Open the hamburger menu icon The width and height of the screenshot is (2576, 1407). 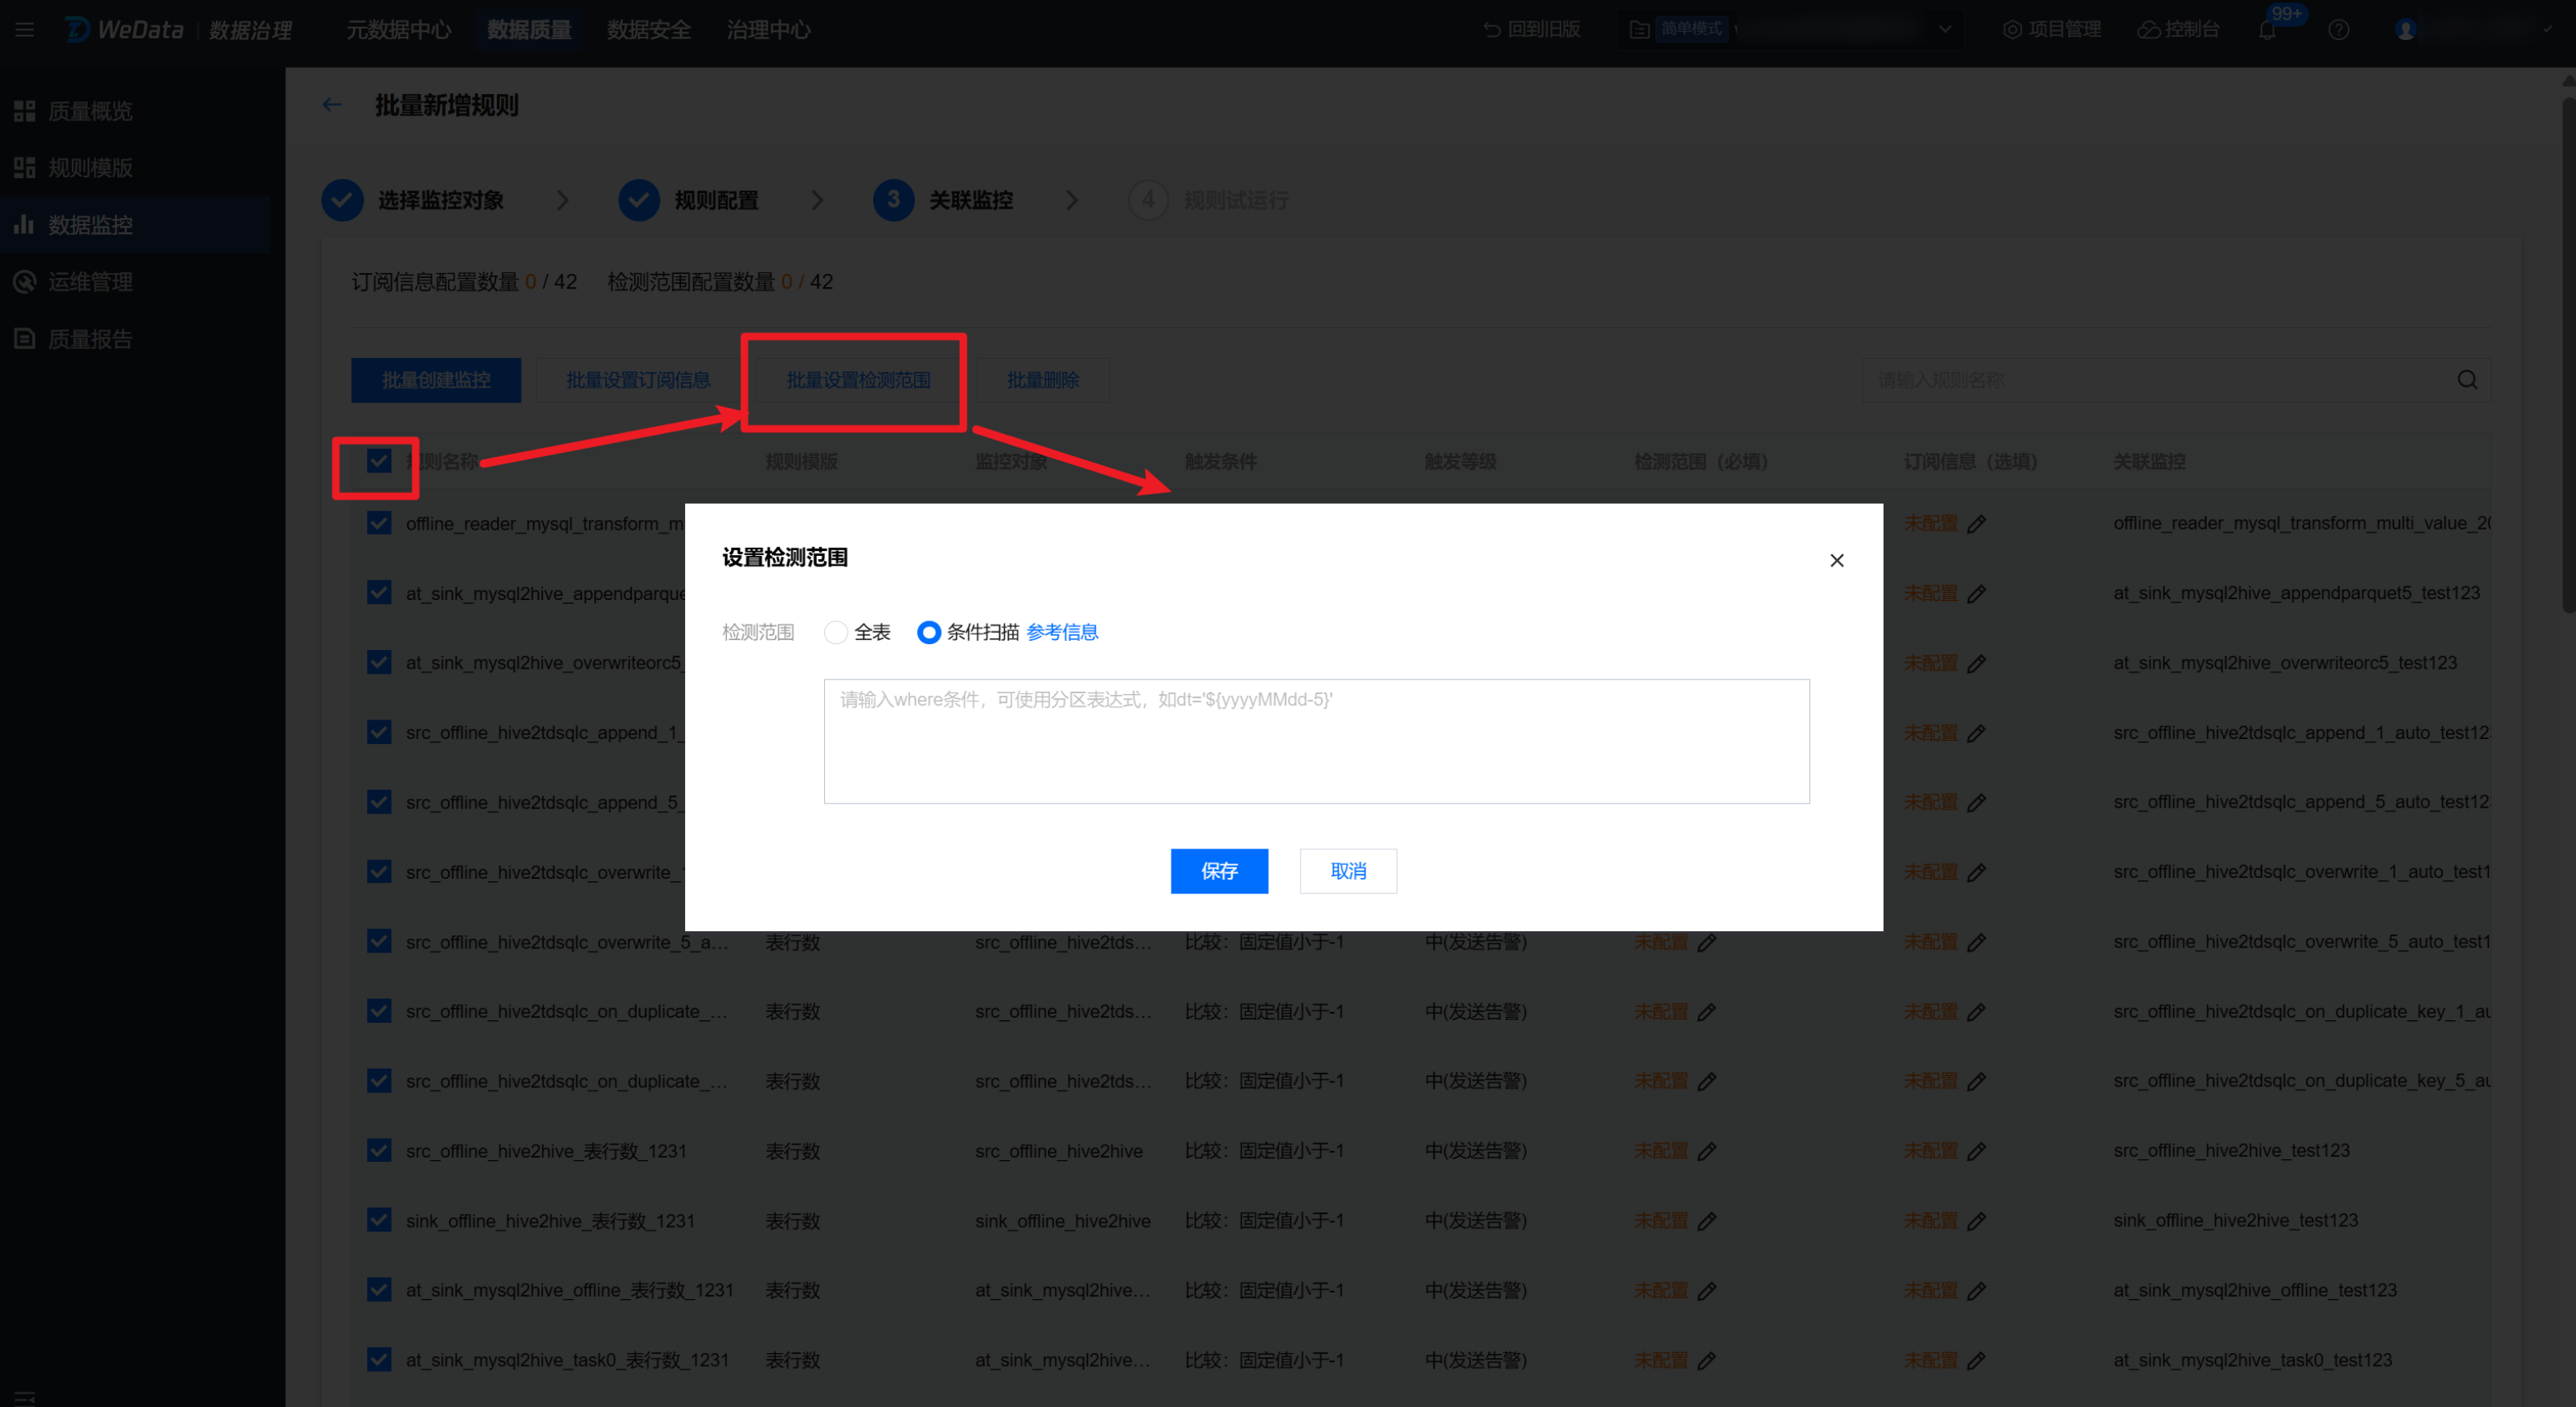pyautogui.click(x=24, y=30)
